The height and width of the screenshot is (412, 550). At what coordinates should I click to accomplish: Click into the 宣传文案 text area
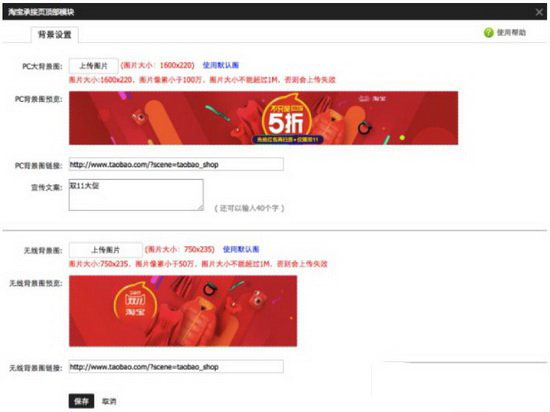(x=136, y=195)
